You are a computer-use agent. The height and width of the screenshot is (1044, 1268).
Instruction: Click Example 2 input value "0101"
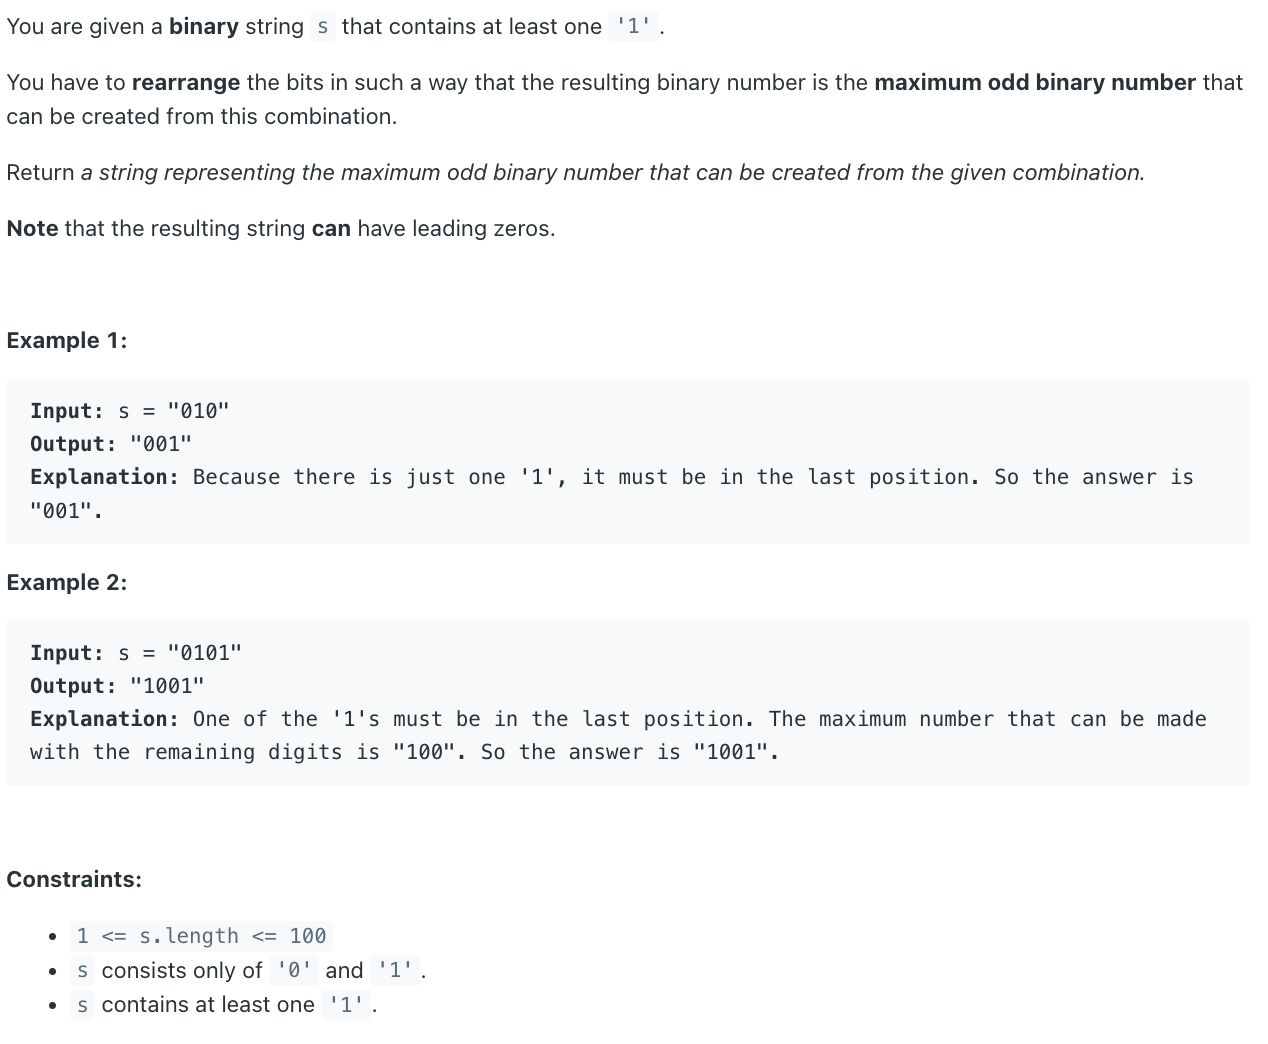point(205,653)
